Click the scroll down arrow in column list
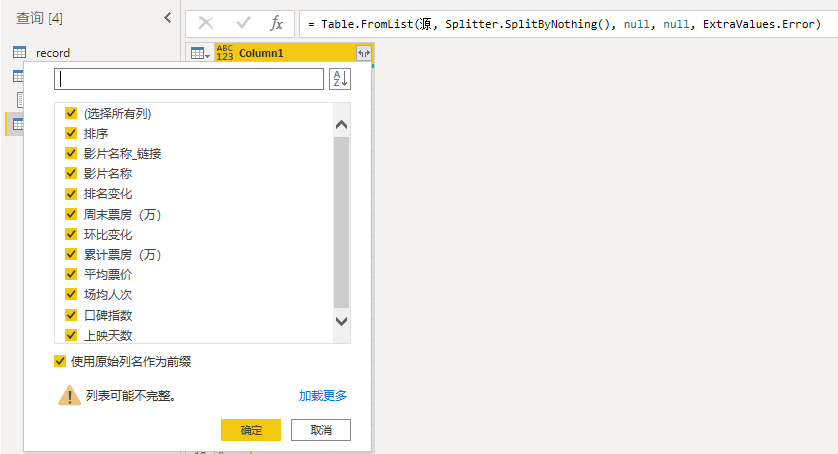The width and height of the screenshot is (838, 454). tap(341, 322)
